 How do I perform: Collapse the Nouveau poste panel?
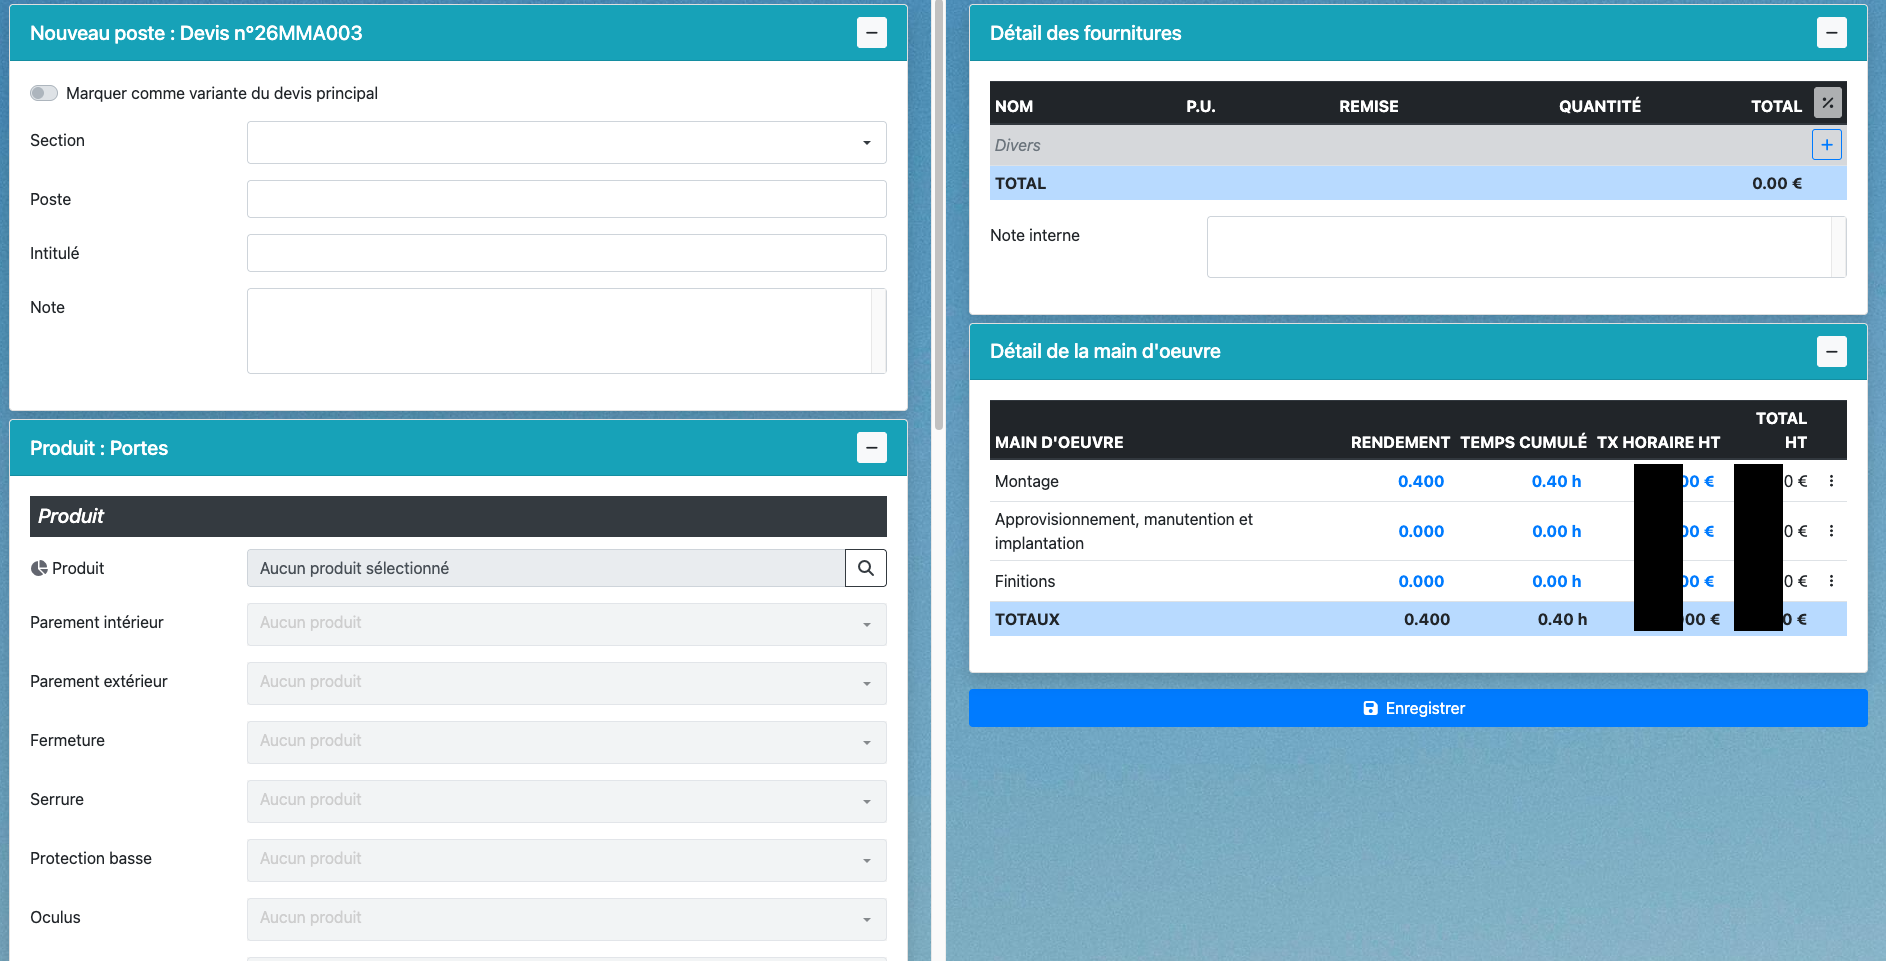(871, 33)
